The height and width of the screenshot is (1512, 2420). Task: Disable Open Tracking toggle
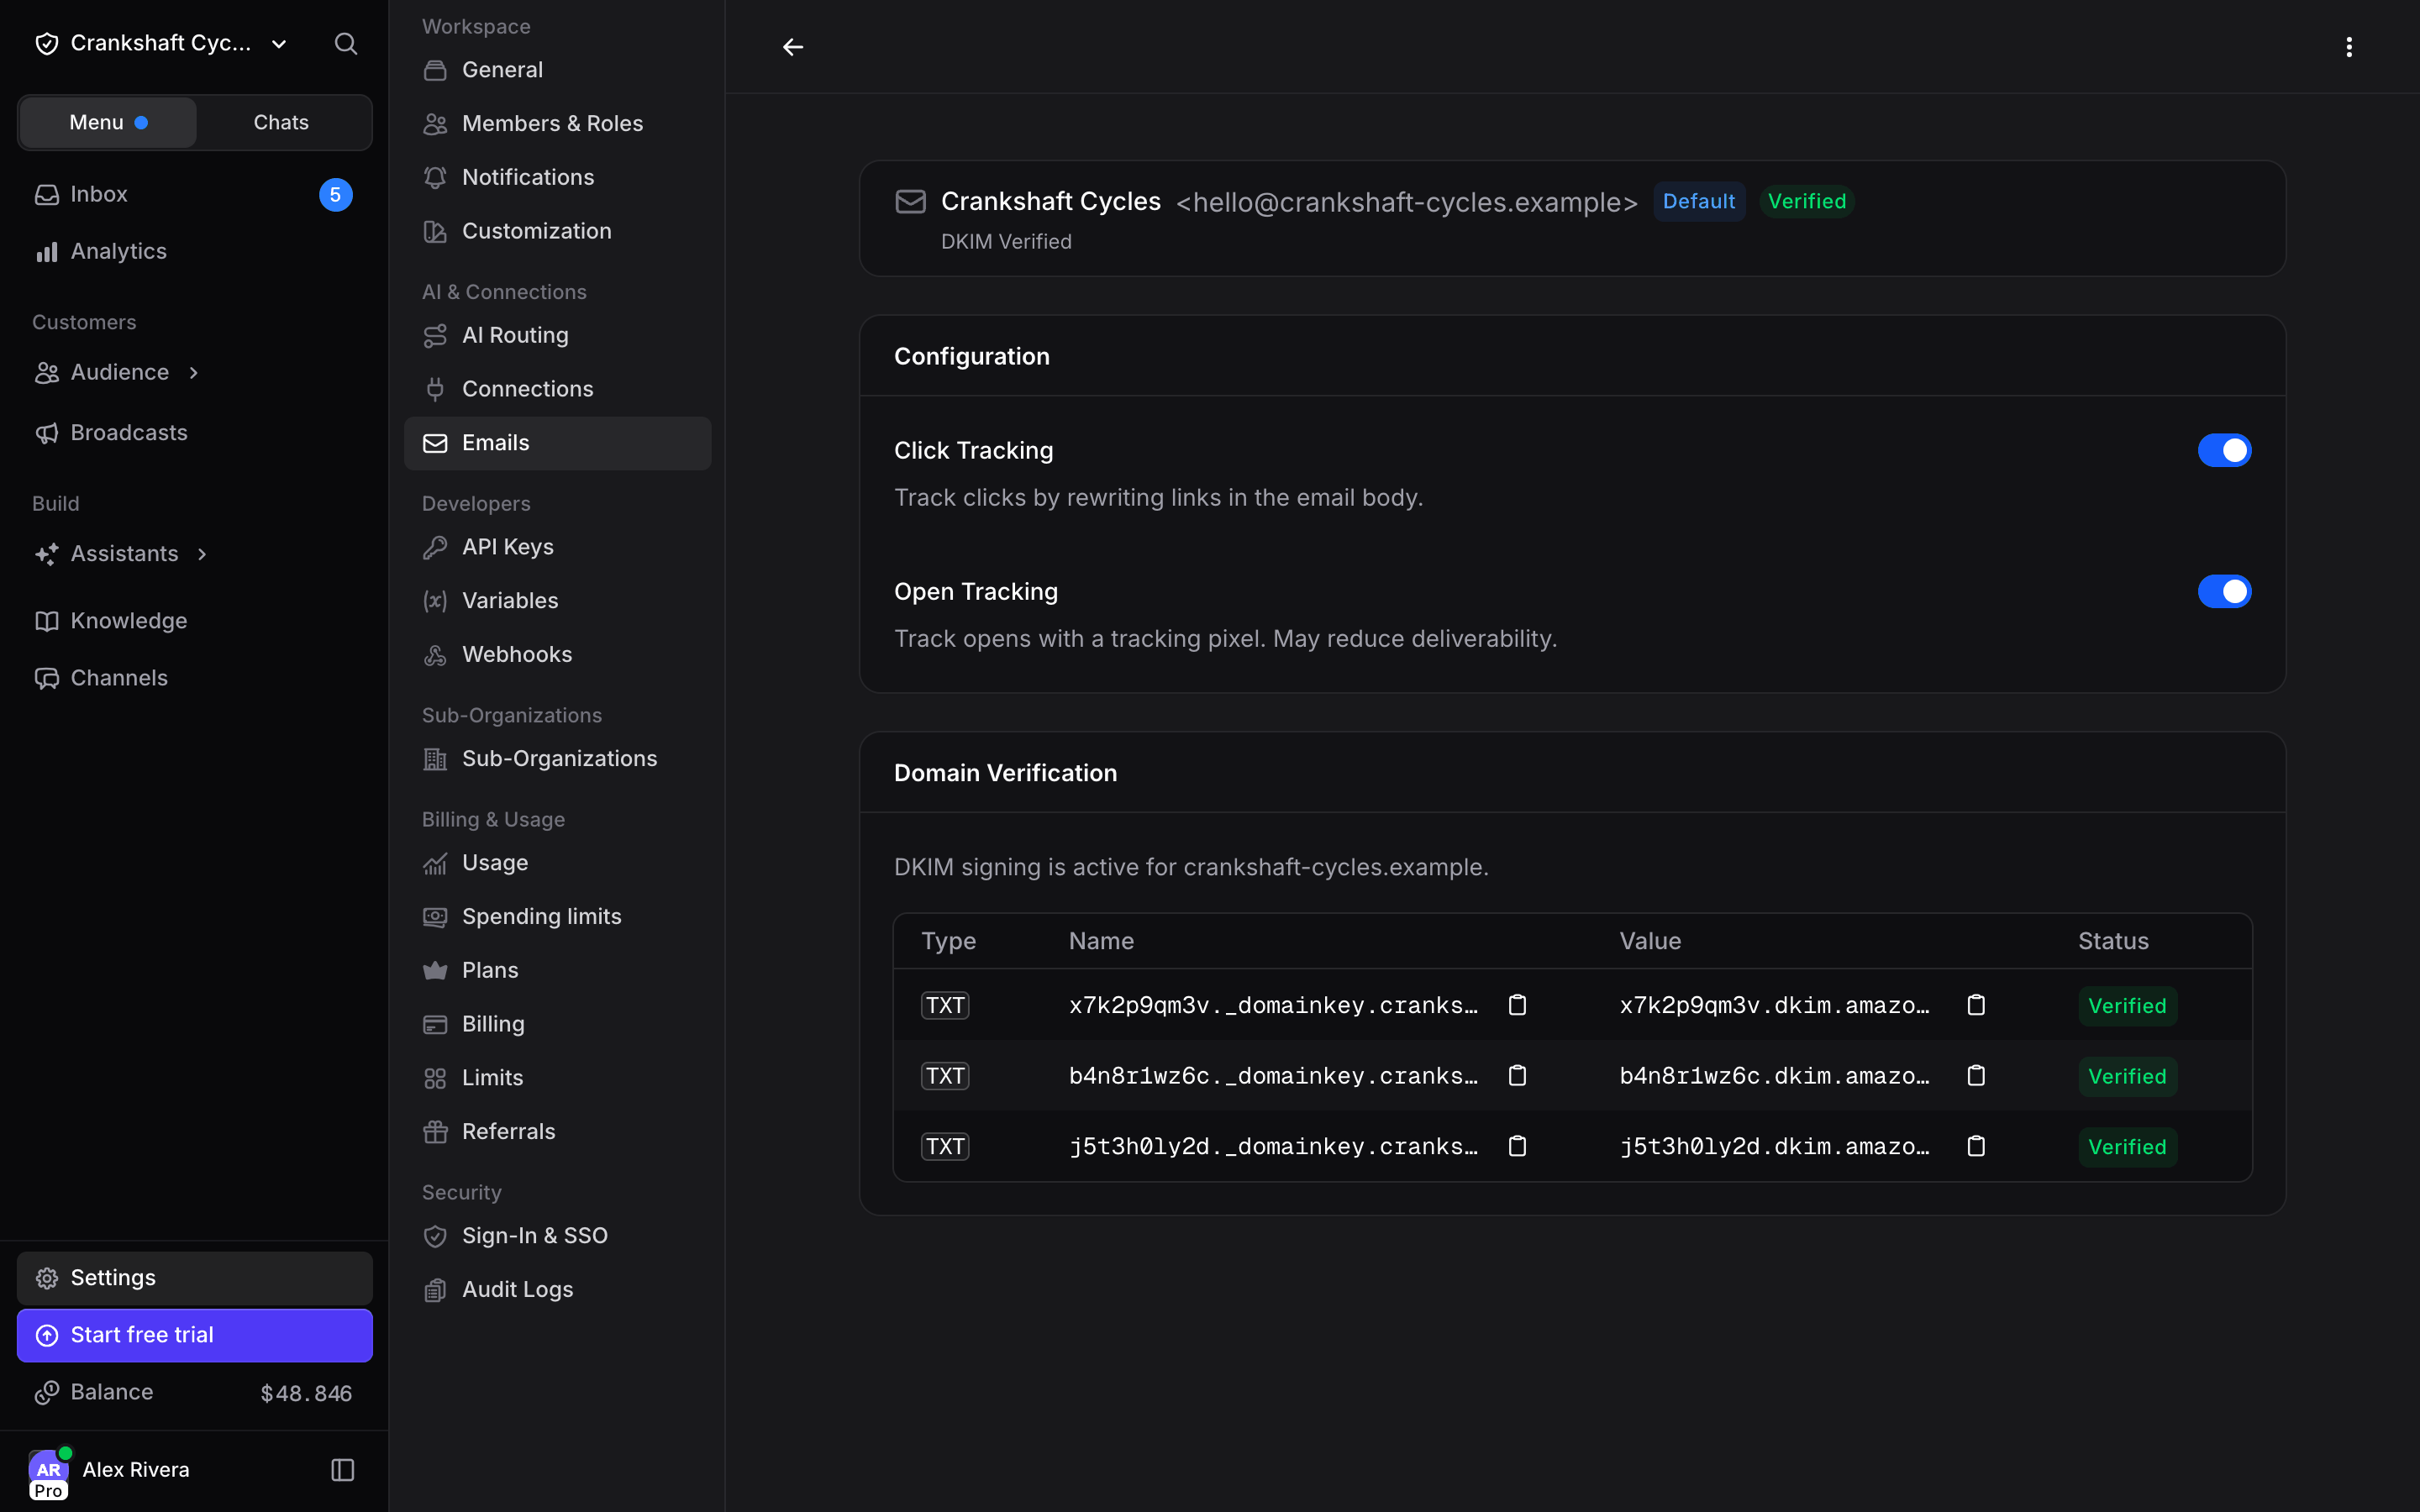coord(2224,591)
